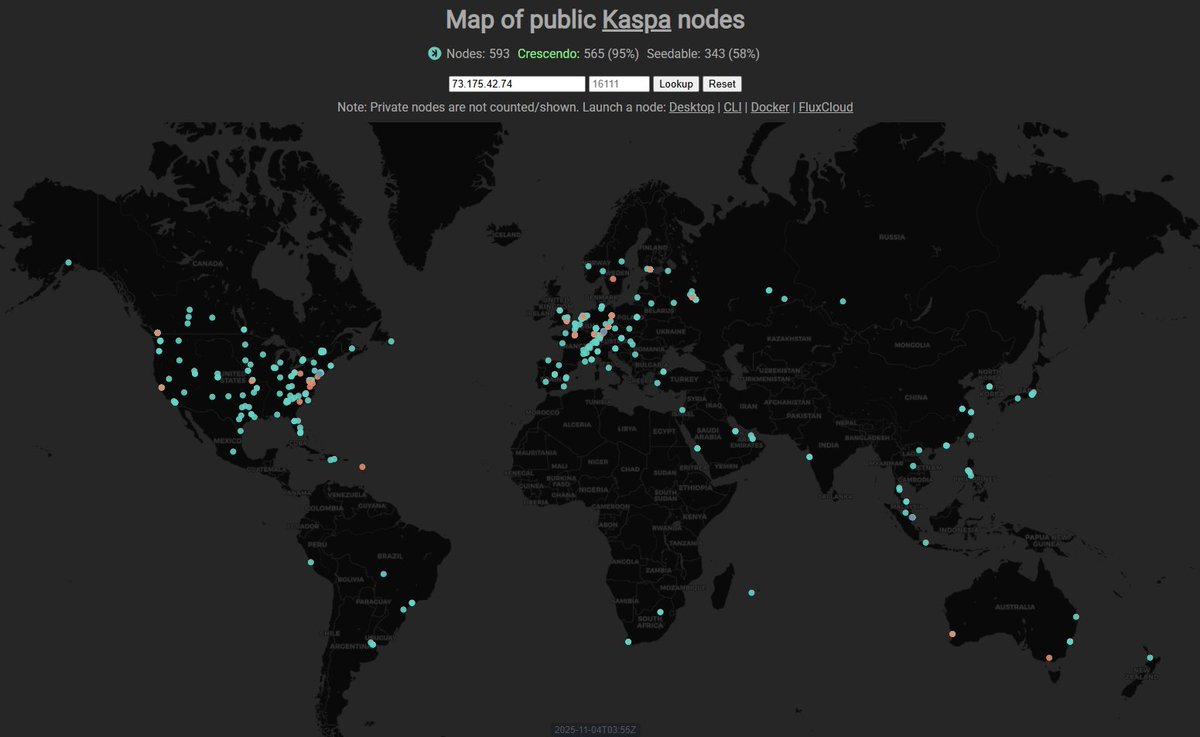Select the node dot east of Madagascar
1200x737 pixels.
click(752, 592)
